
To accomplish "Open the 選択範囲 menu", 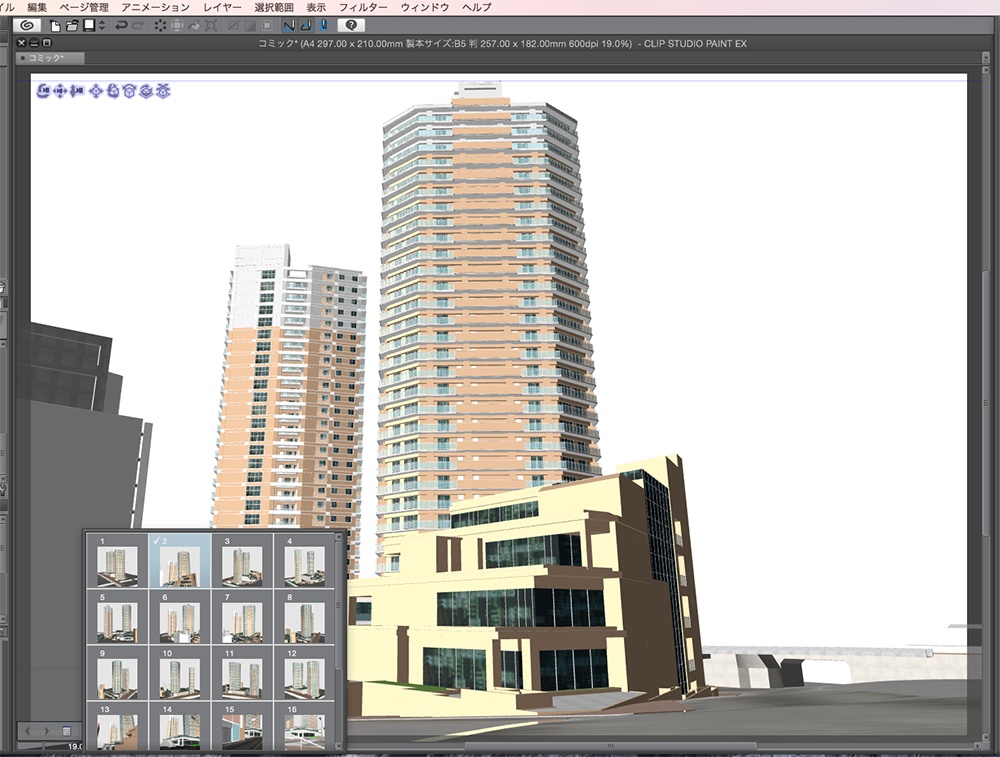I will pos(274,7).
